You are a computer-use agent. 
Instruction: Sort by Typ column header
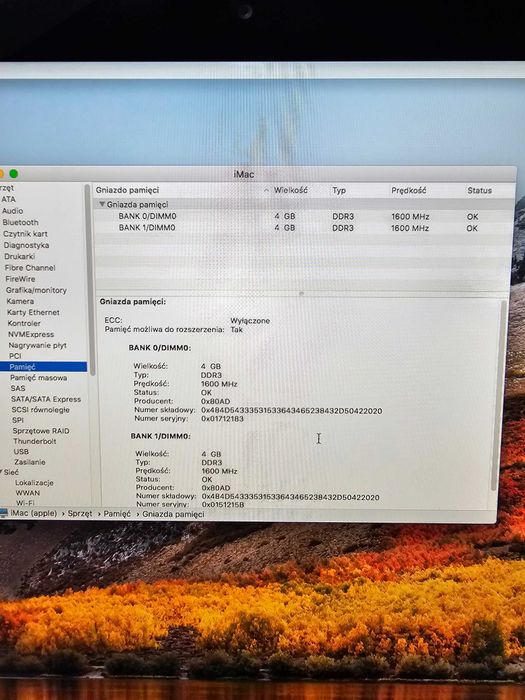click(339, 190)
